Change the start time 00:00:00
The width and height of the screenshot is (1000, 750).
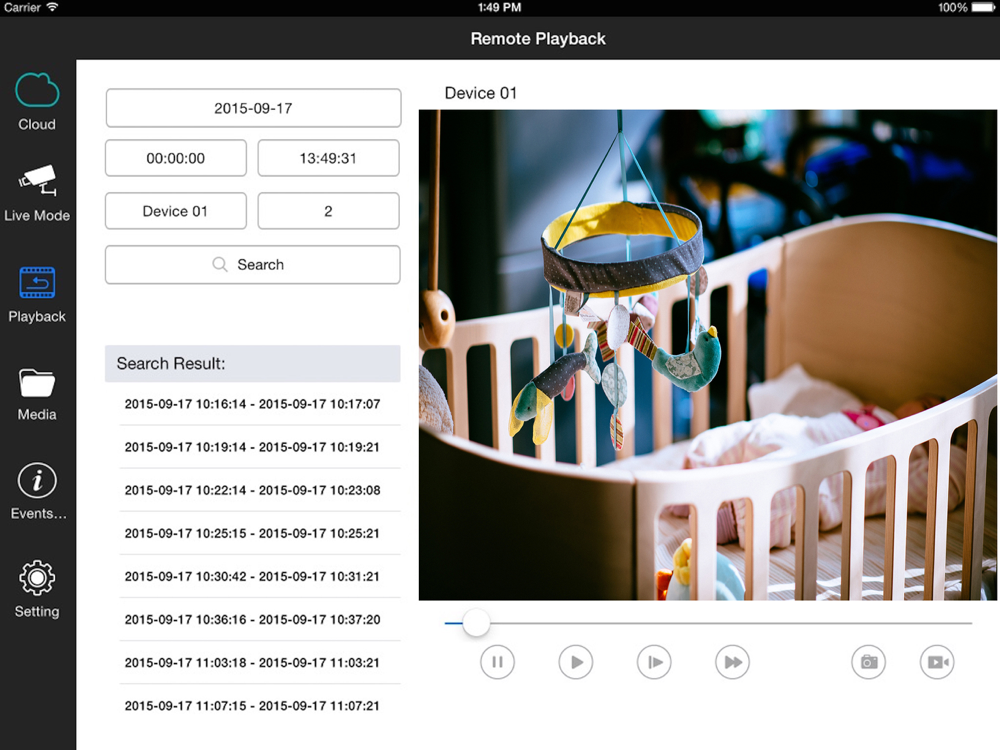pyautogui.click(x=175, y=158)
